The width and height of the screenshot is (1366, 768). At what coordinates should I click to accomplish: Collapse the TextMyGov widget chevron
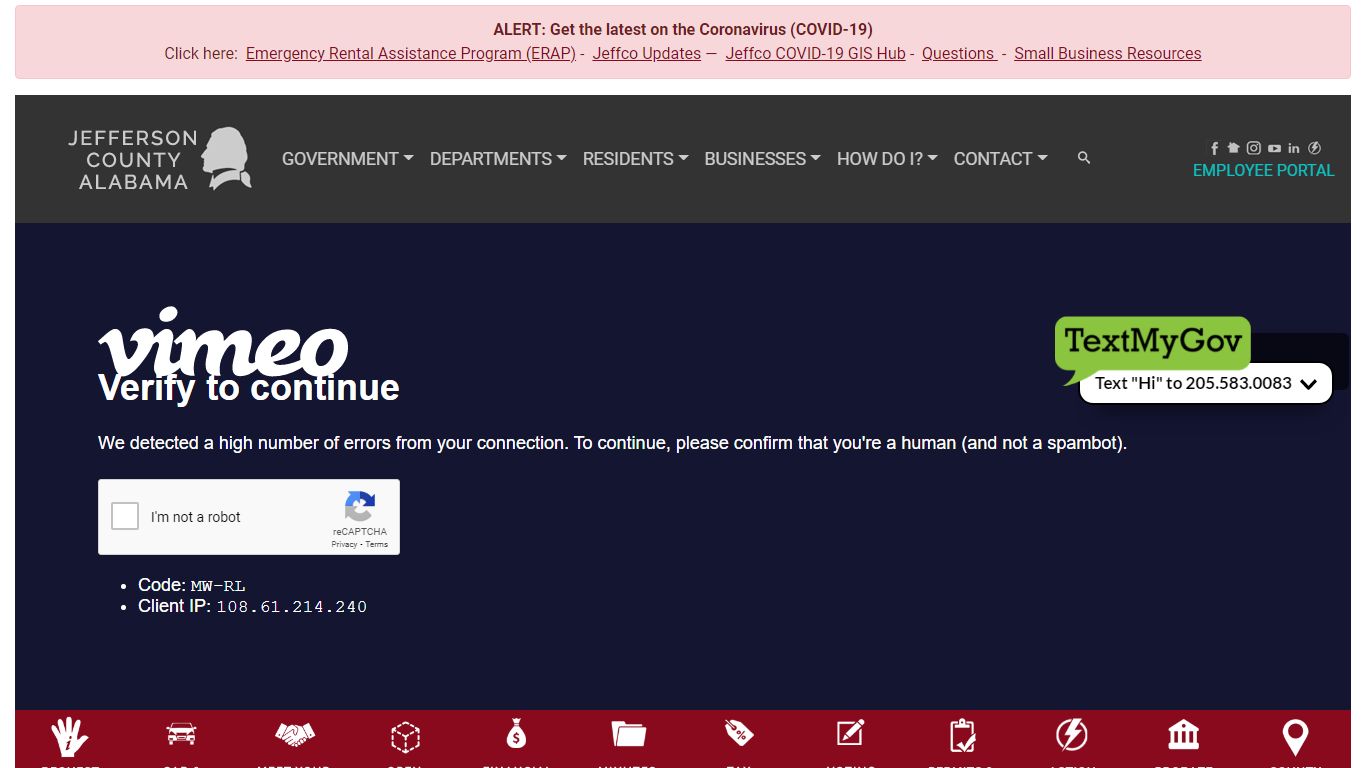point(1309,384)
